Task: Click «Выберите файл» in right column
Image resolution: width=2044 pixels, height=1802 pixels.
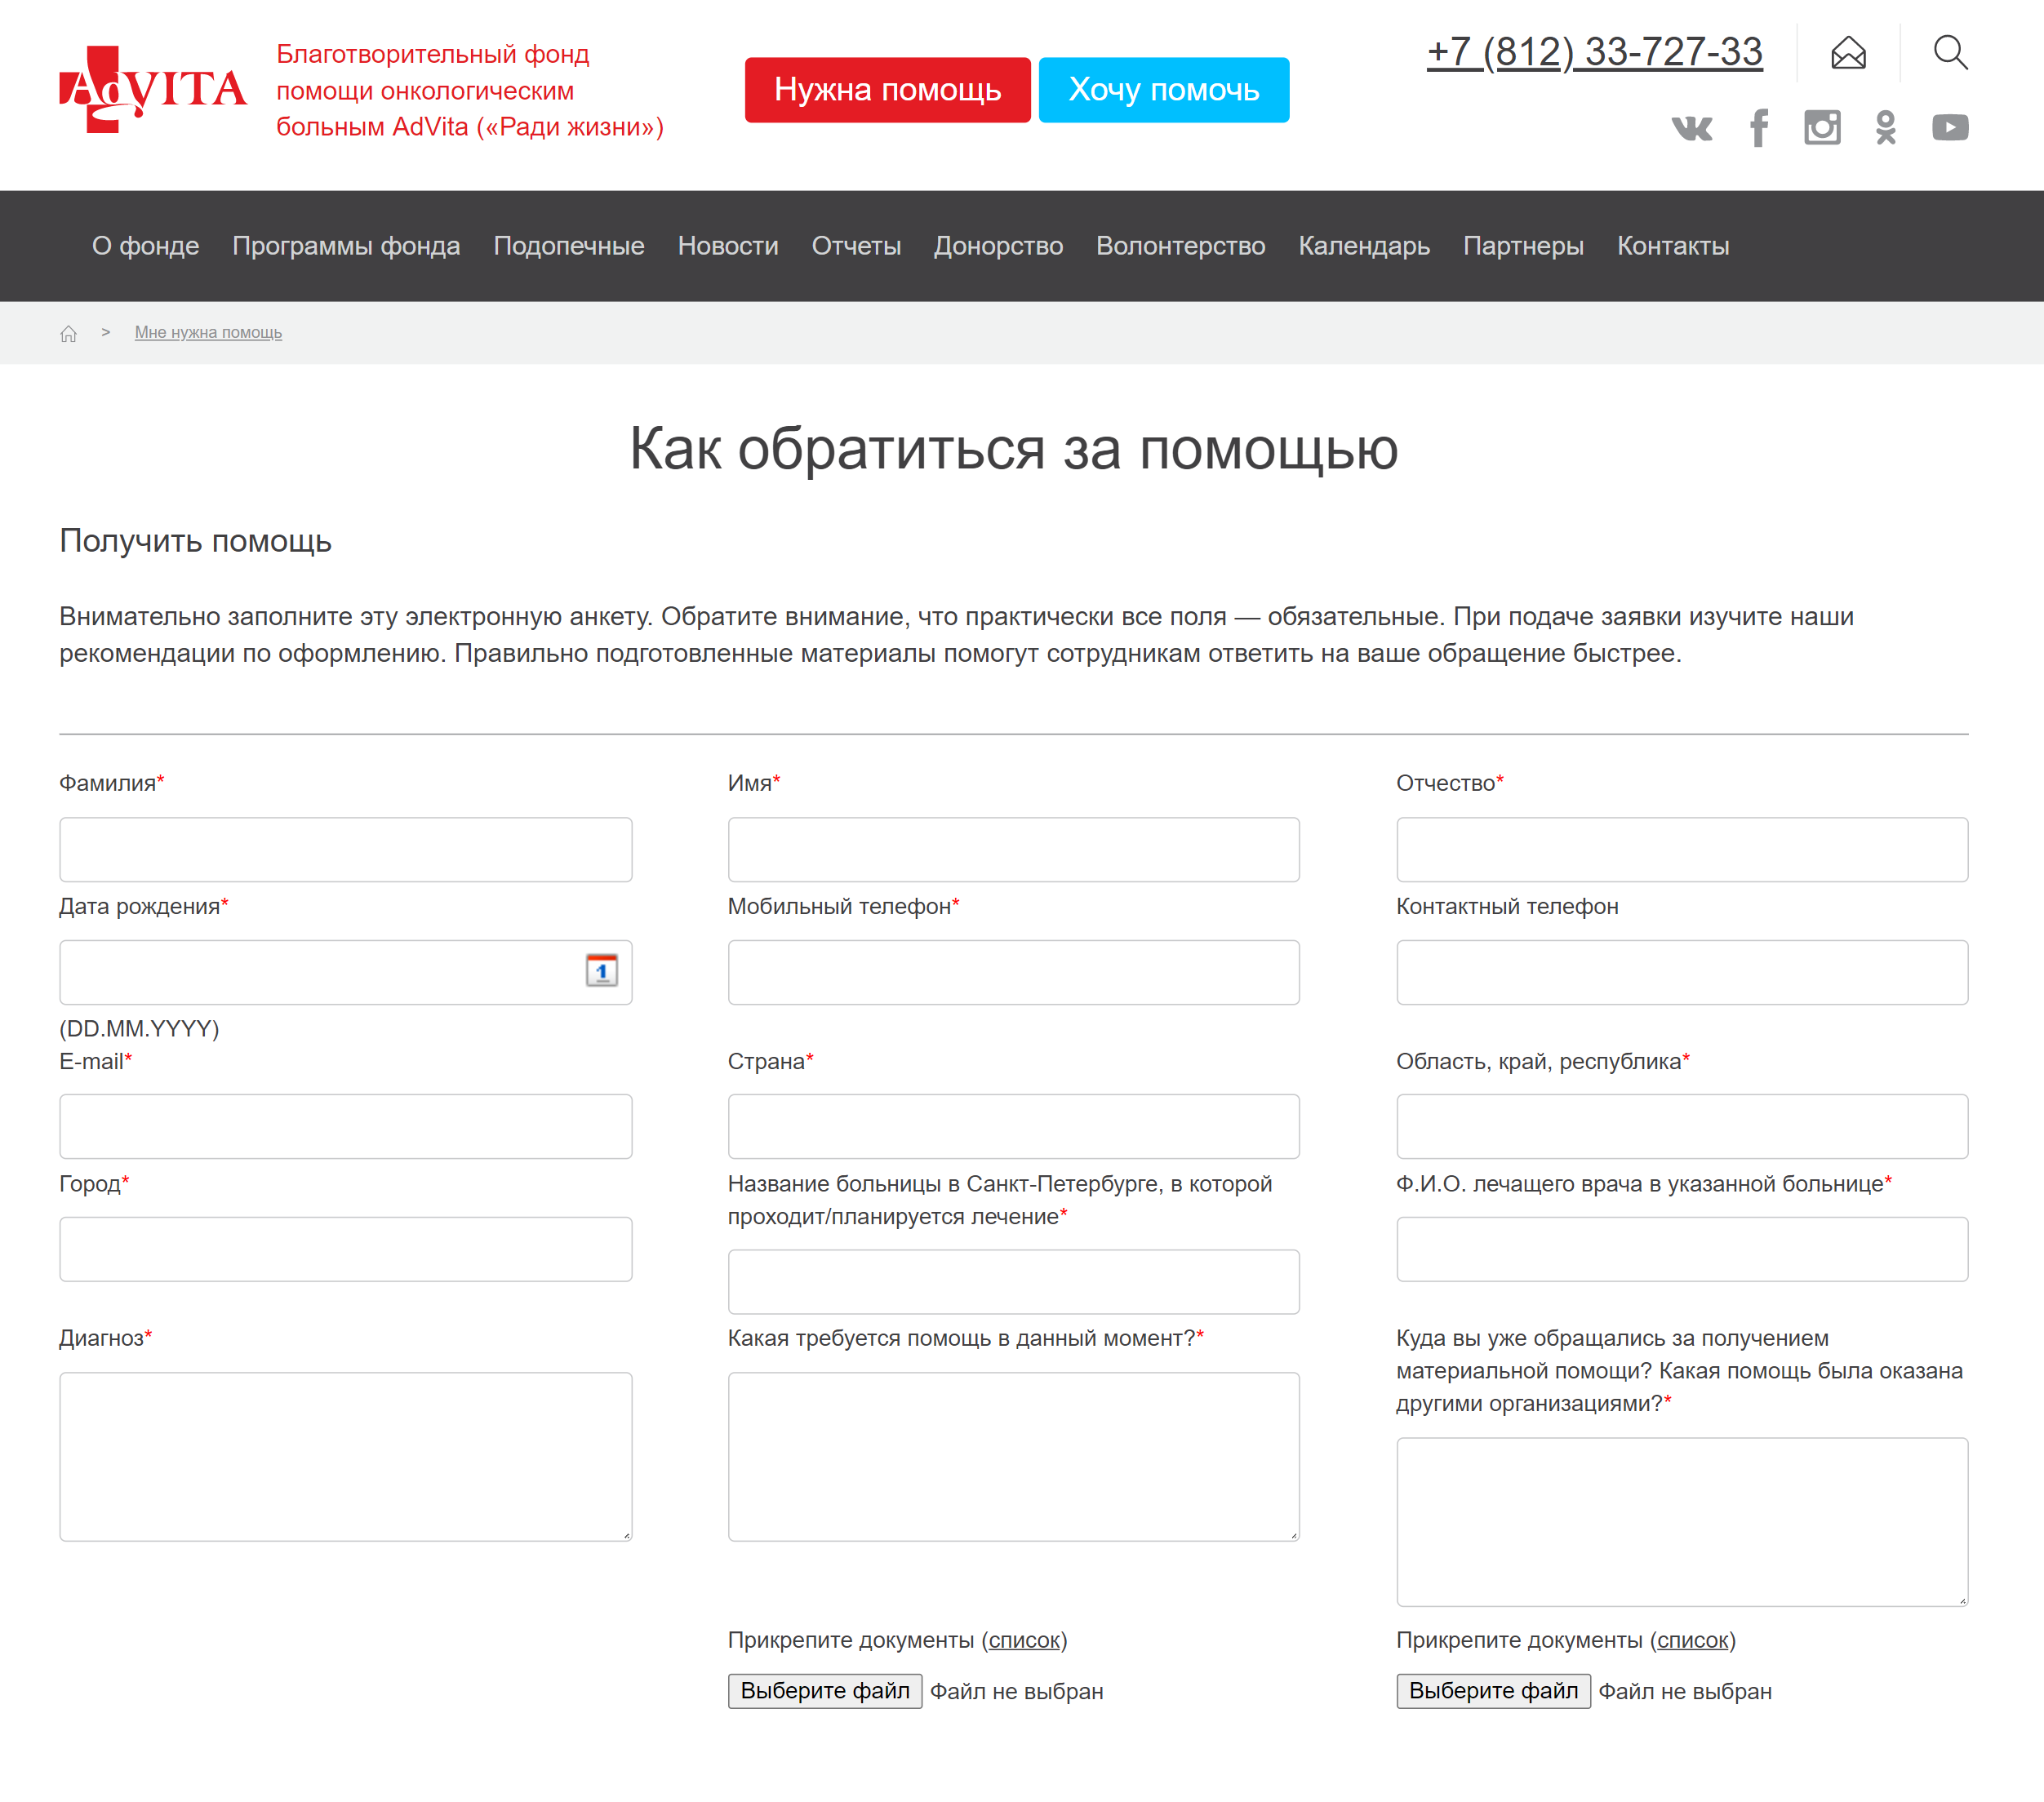Action: [x=1493, y=1691]
